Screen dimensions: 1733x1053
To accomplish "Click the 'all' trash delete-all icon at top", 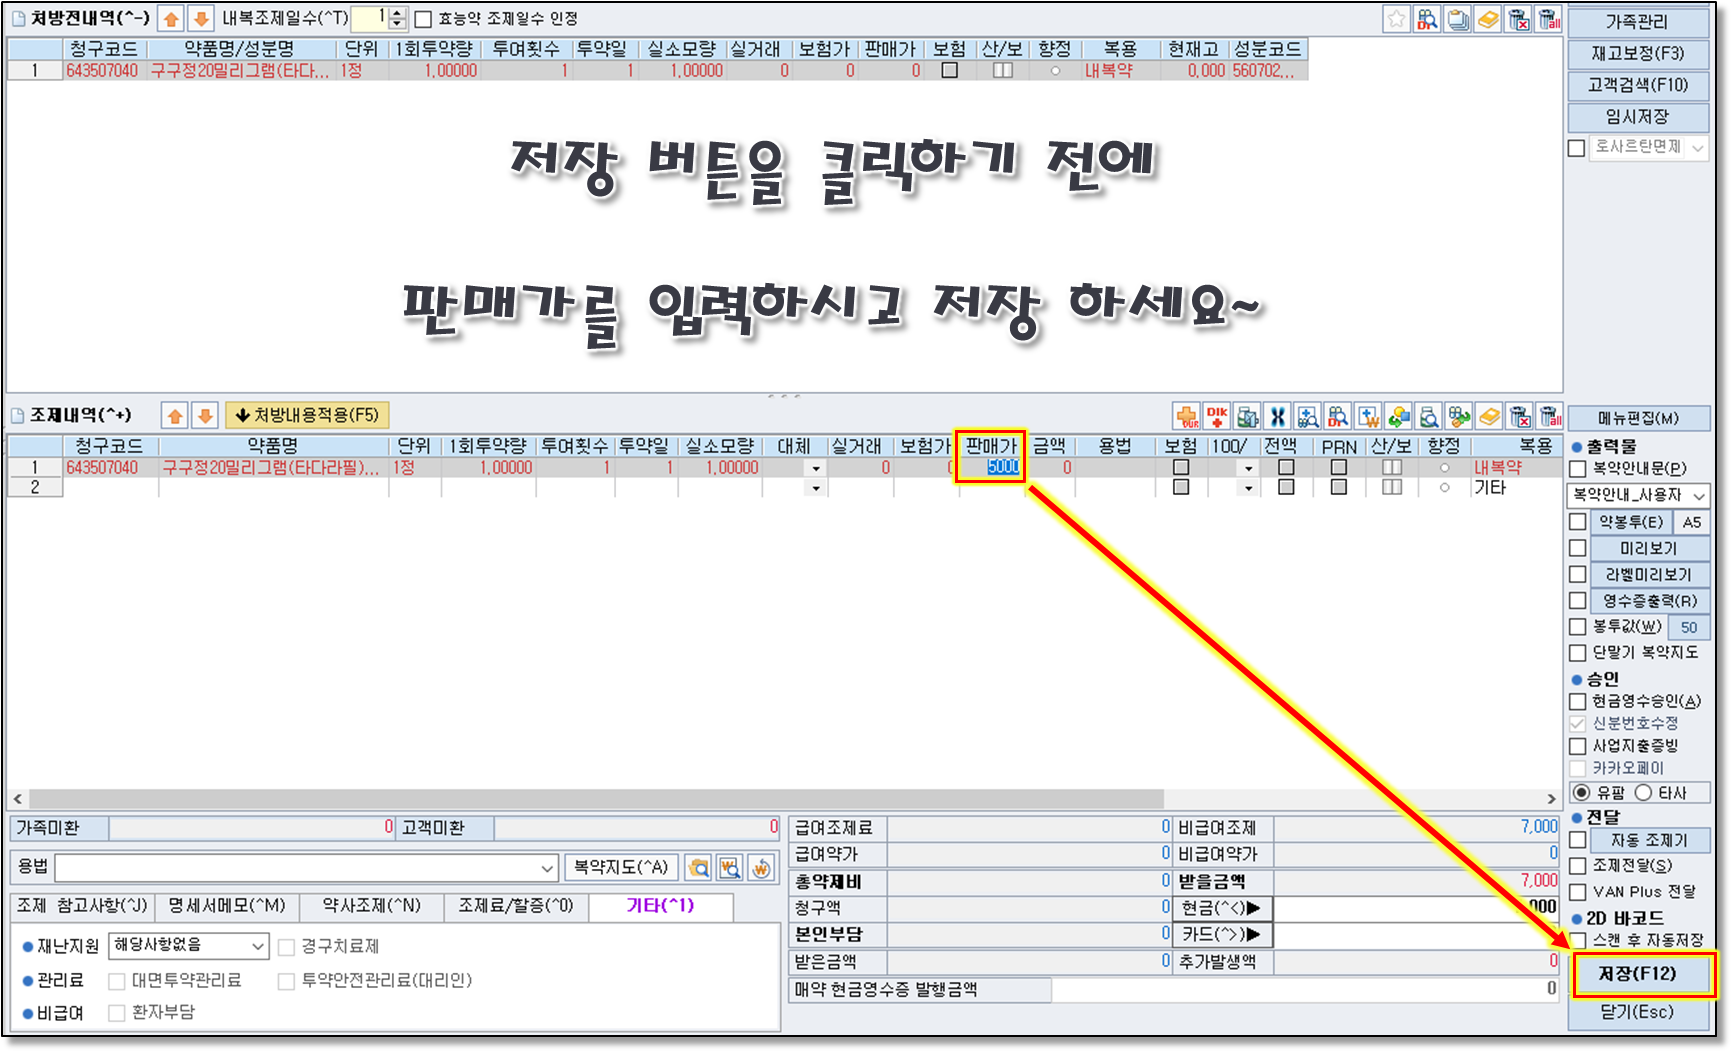I will pyautogui.click(x=1550, y=19).
